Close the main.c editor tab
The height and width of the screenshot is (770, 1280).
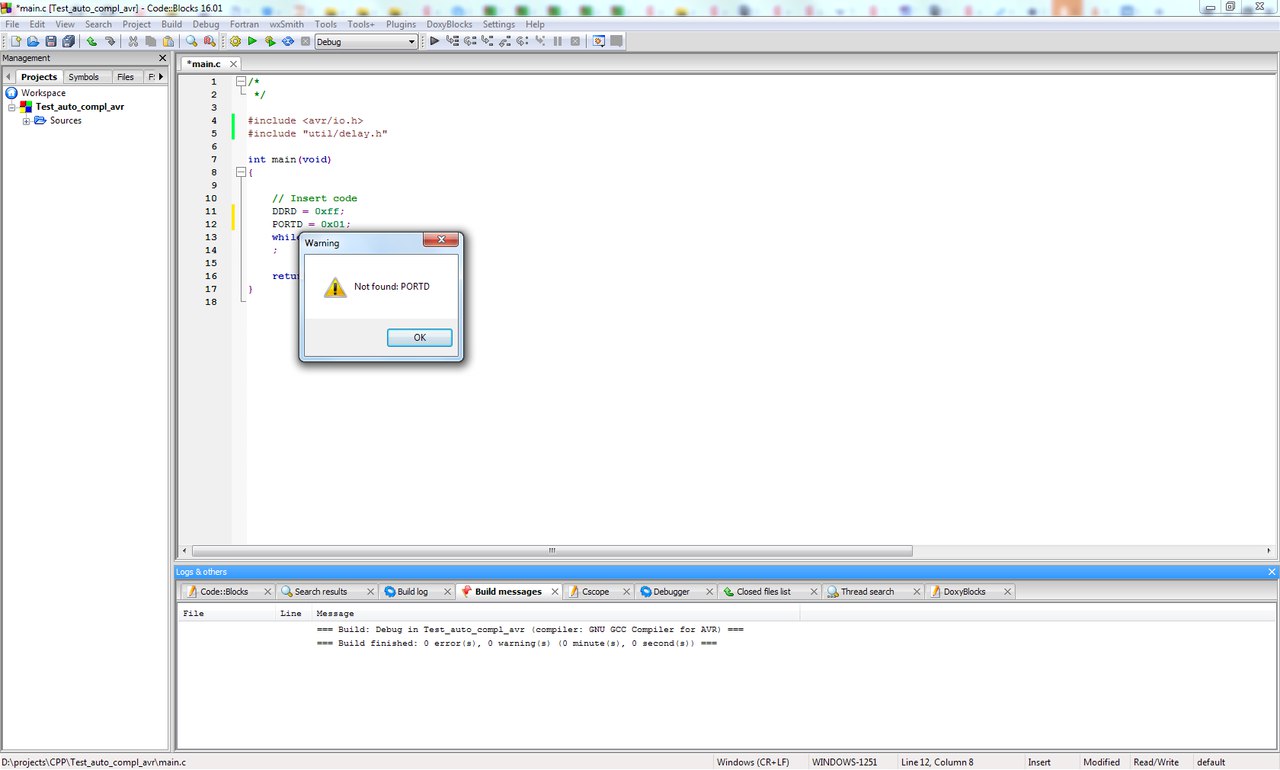[x=233, y=63]
